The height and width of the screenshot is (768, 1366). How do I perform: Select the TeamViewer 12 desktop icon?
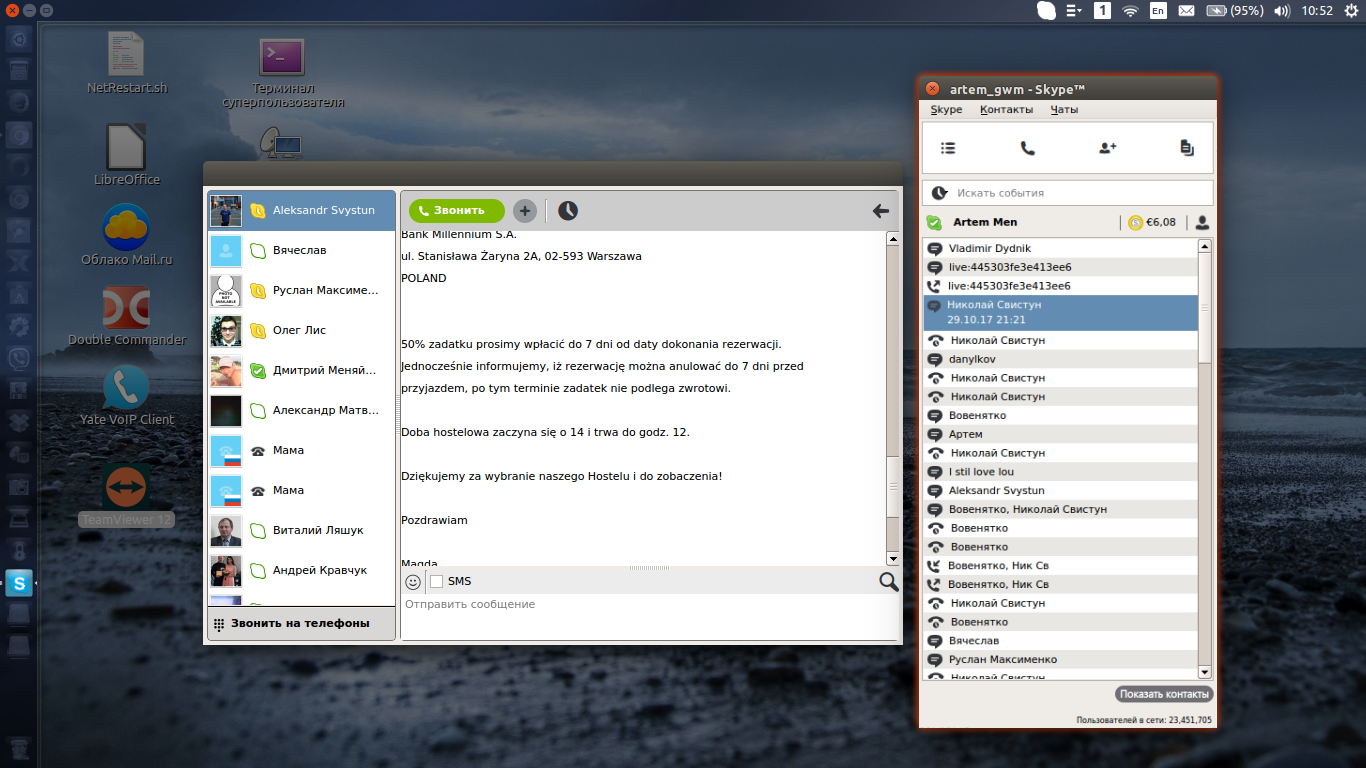(x=127, y=495)
